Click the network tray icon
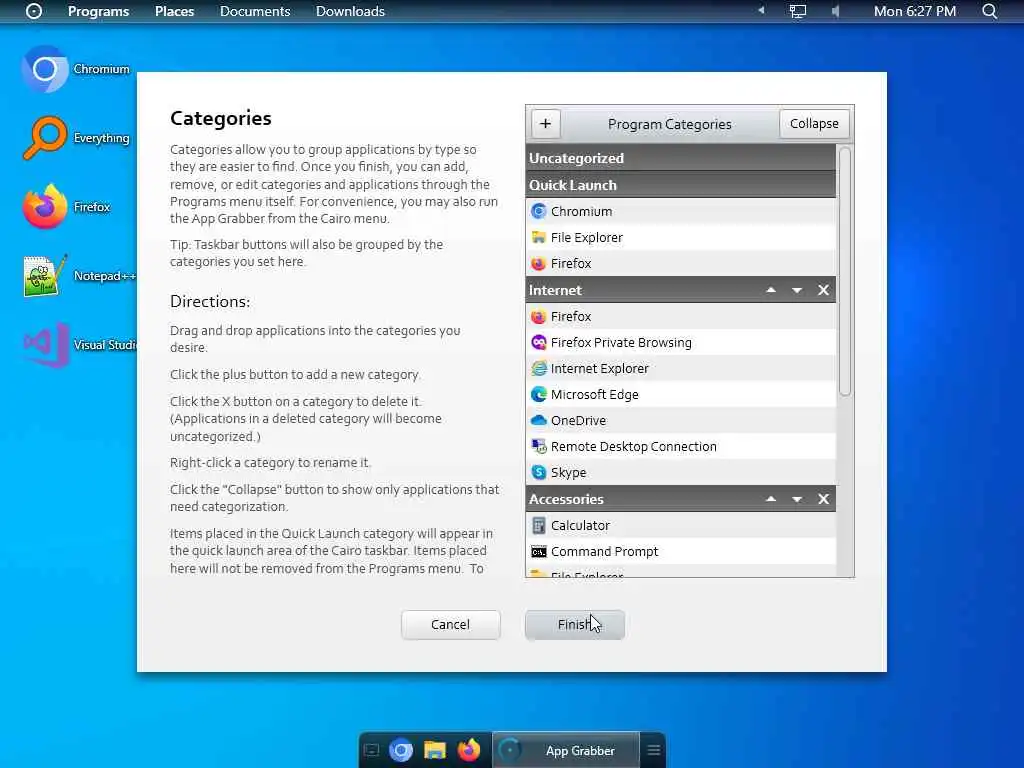1024x768 pixels. click(x=797, y=11)
